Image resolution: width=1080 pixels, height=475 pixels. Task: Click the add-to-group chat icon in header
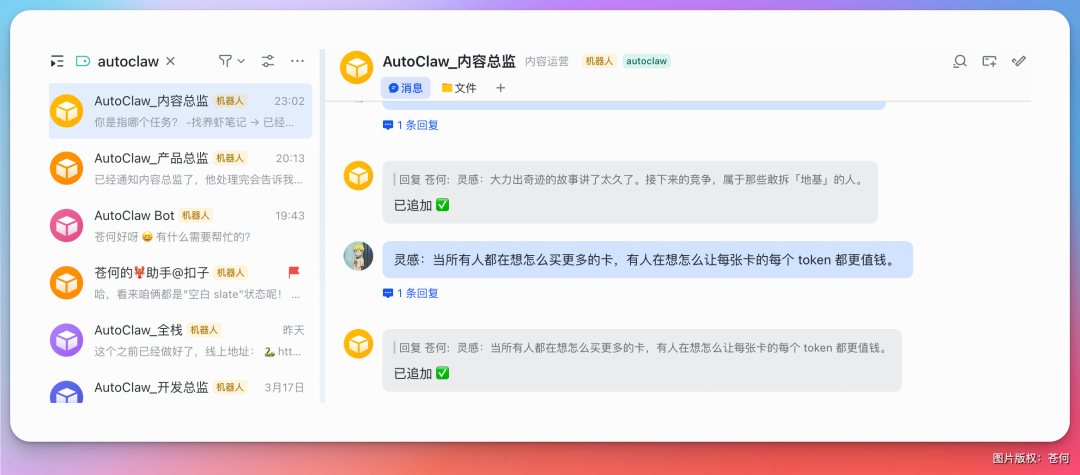click(x=989, y=61)
